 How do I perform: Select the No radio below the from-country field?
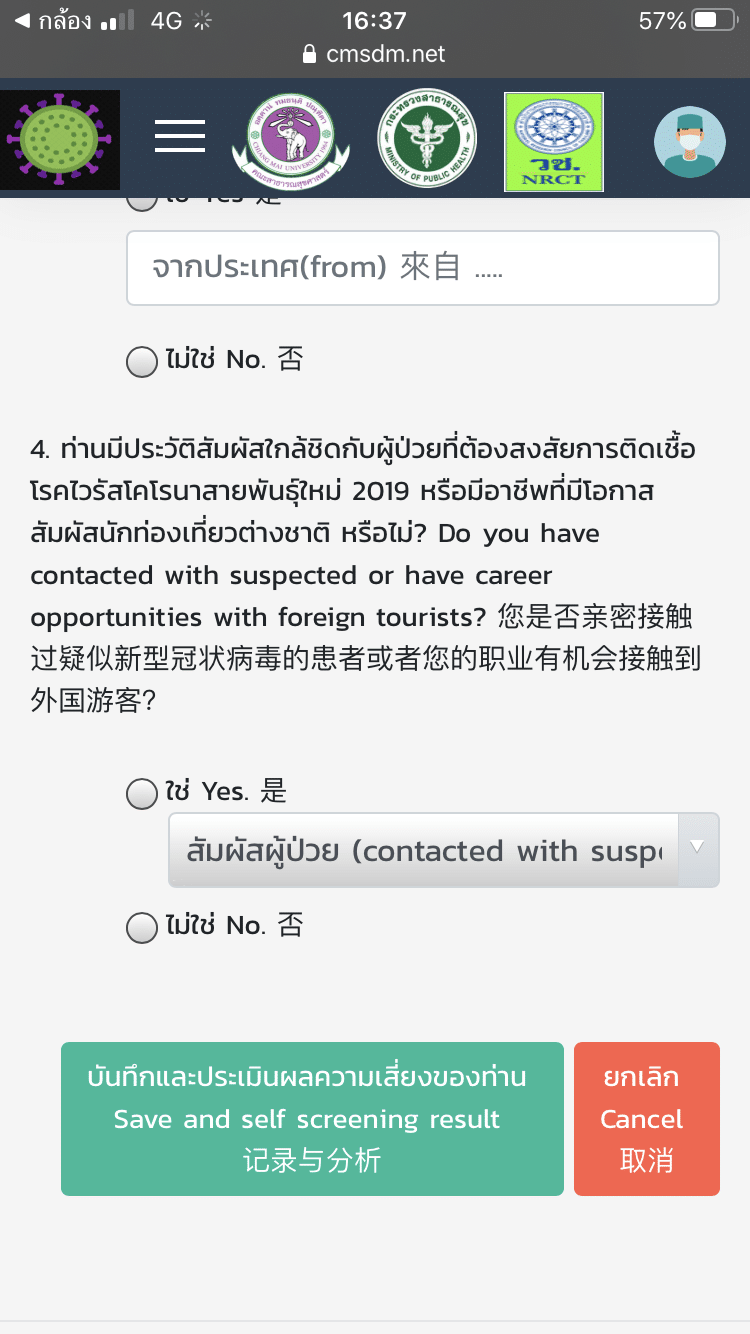point(142,361)
